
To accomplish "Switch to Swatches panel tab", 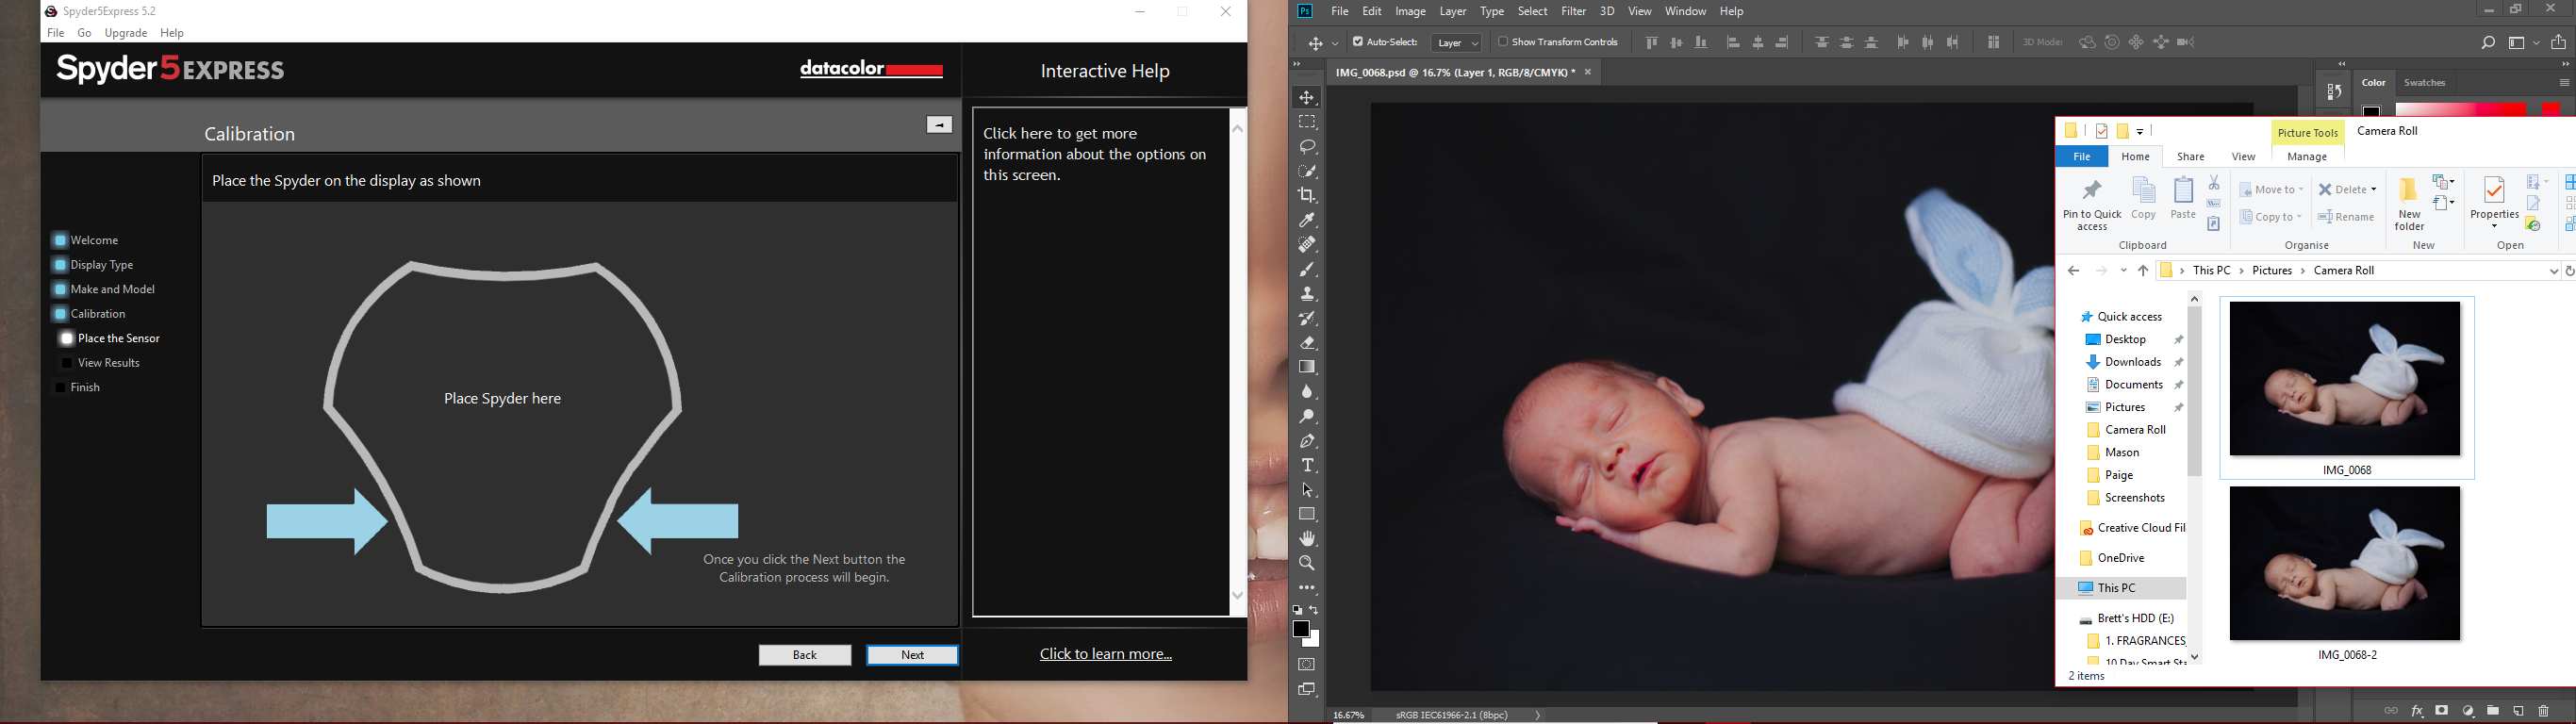I will 2425,83.
